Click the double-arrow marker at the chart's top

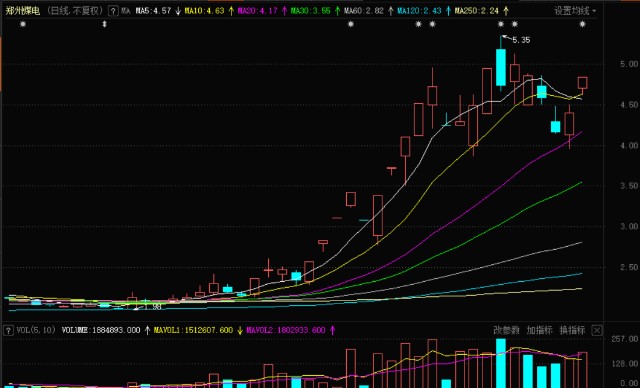[x=104, y=24]
